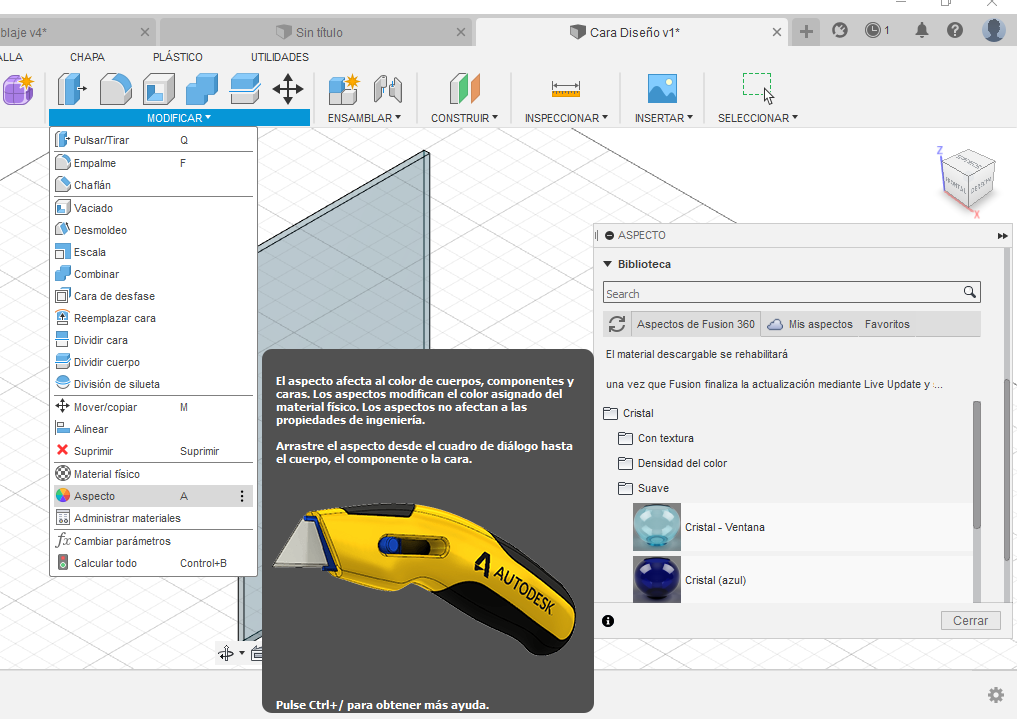Select Pulsar/Tirar from Modificar menu
The height and width of the screenshot is (719, 1017).
coord(154,140)
